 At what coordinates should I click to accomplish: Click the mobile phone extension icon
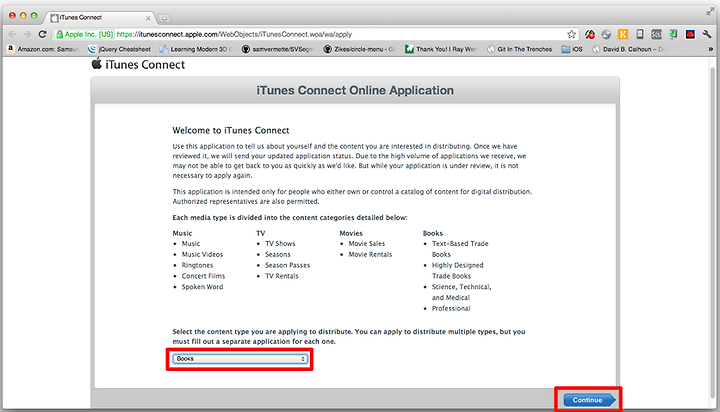point(640,34)
